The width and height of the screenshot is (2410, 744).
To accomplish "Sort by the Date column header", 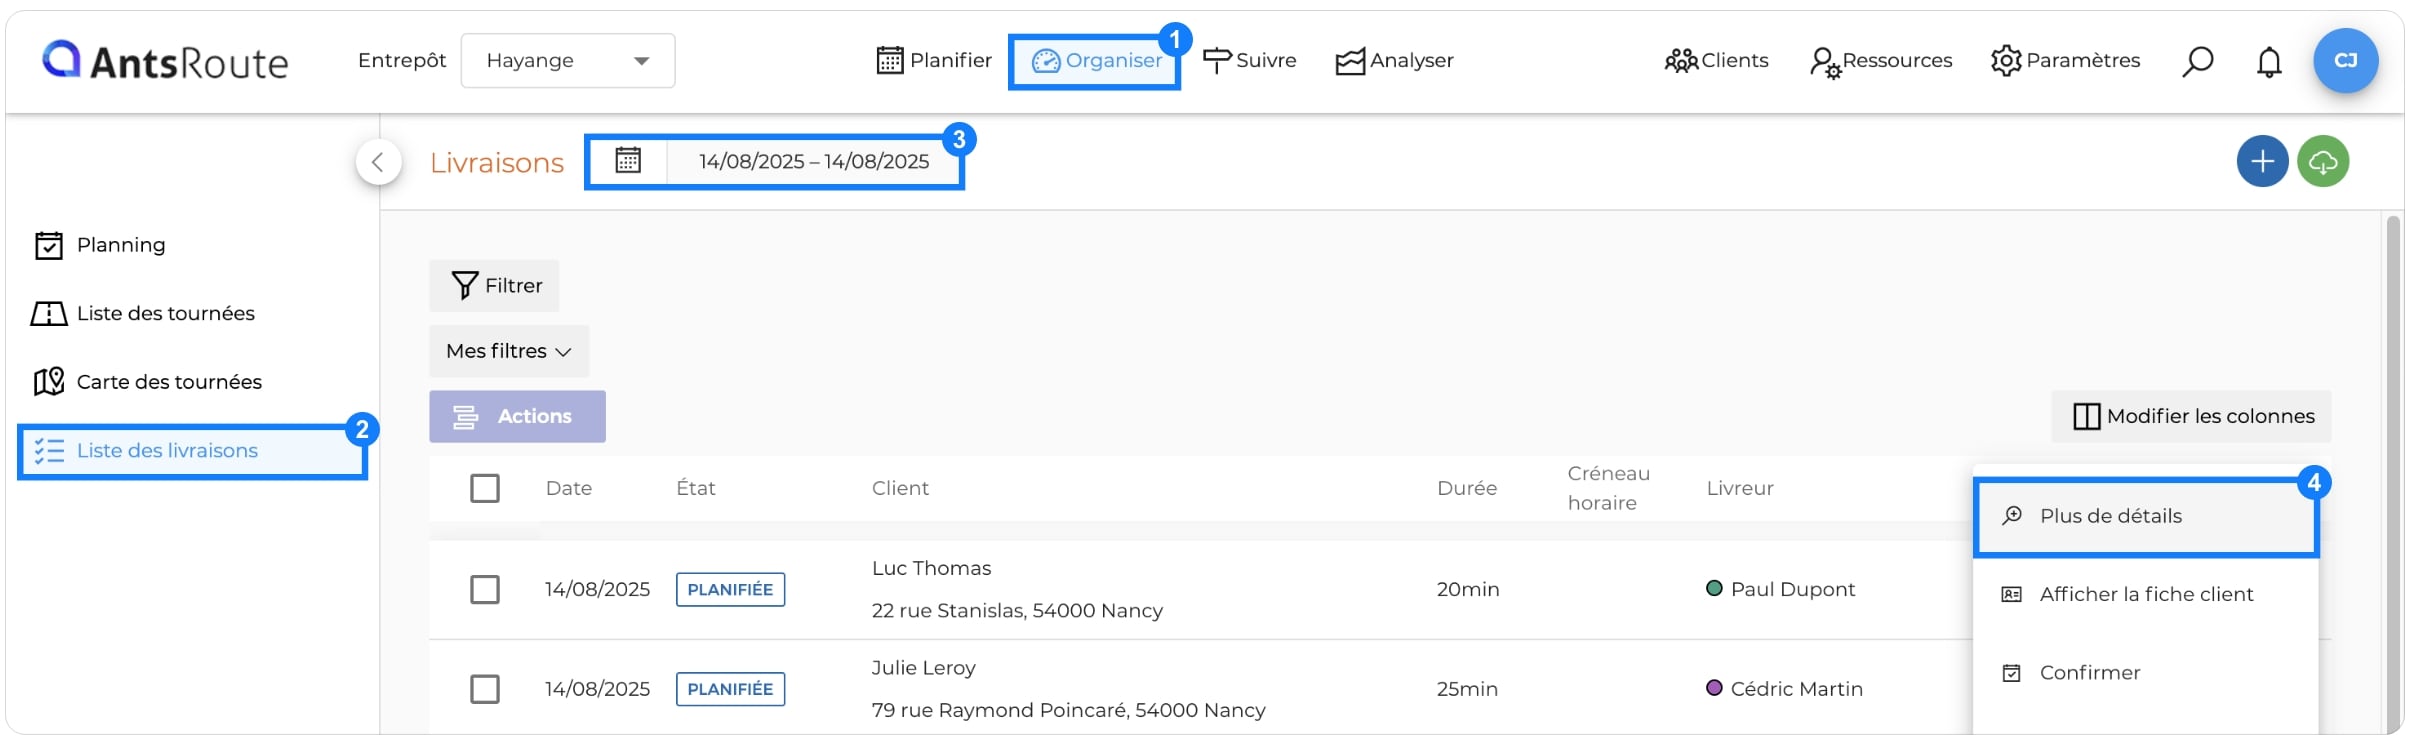I will pos(569,488).
